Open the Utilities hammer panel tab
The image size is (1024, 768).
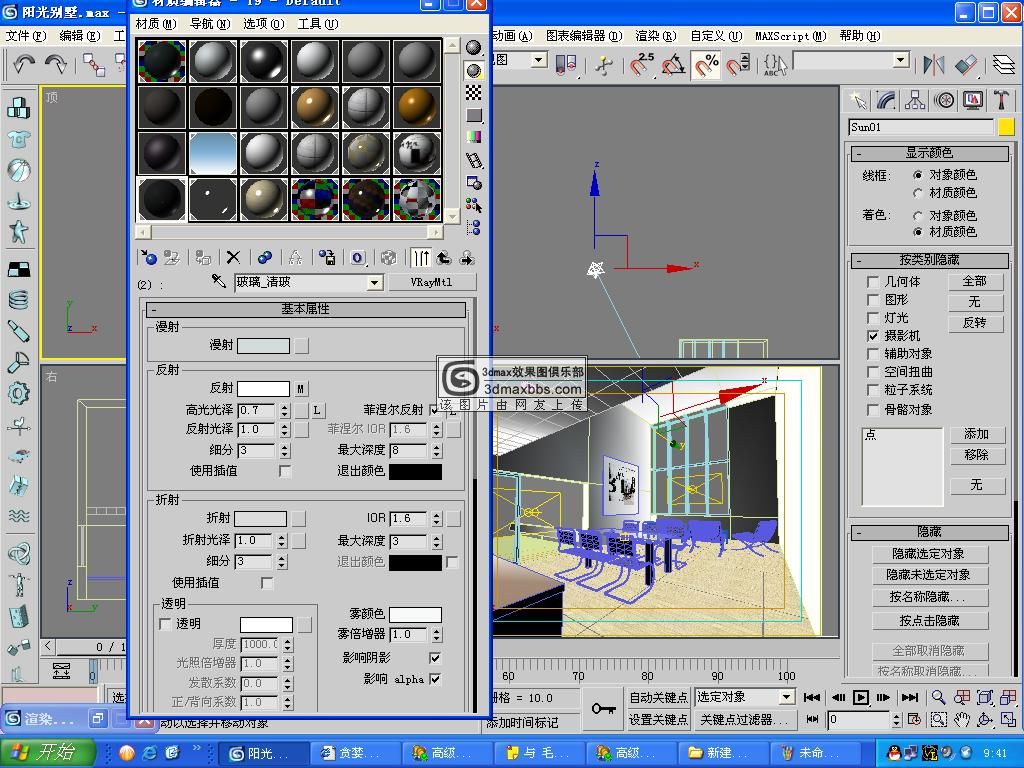point(1000,100)
